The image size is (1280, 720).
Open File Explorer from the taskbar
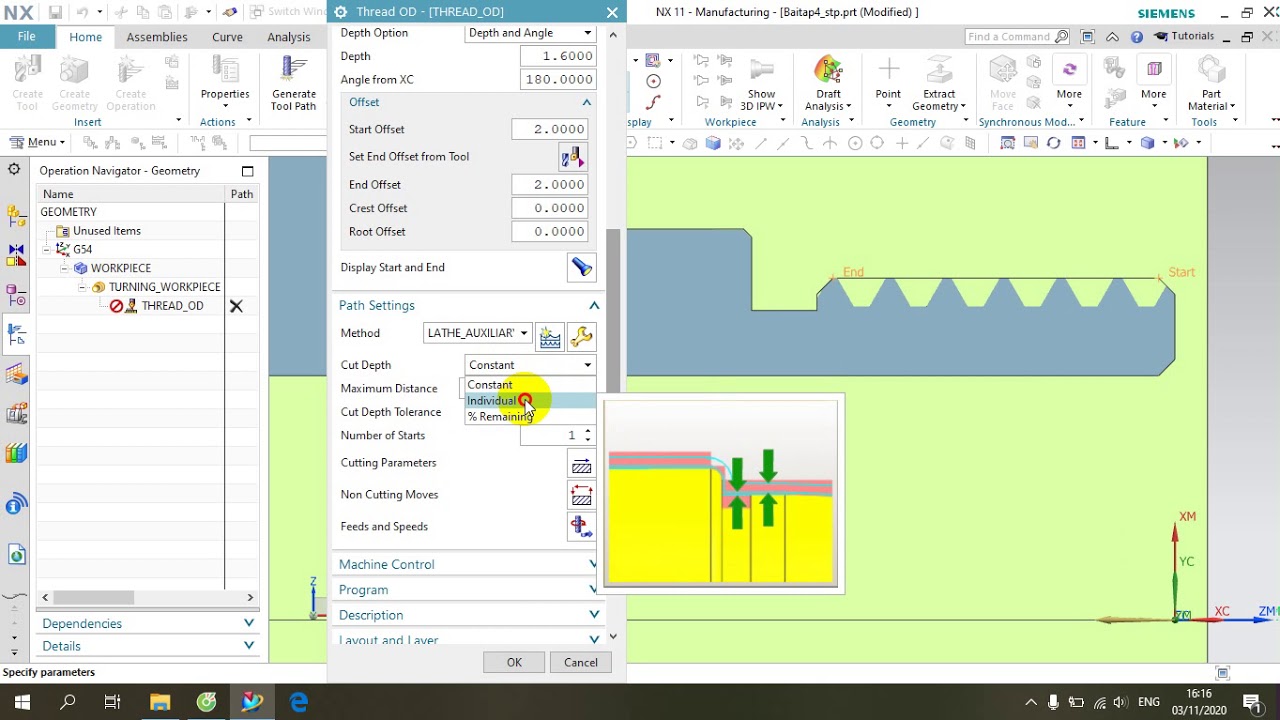tap(160, 702)
